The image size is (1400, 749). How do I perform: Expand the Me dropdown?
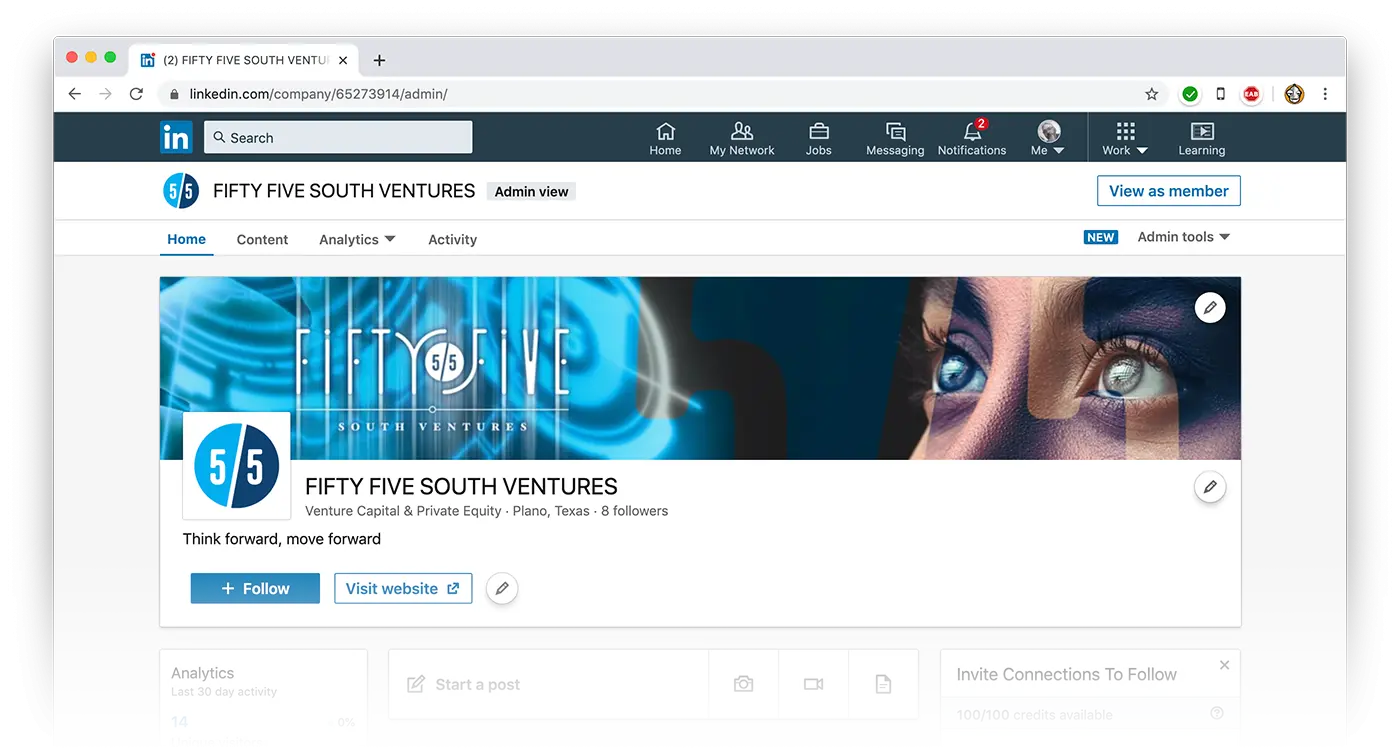(x=1048, y=138)
